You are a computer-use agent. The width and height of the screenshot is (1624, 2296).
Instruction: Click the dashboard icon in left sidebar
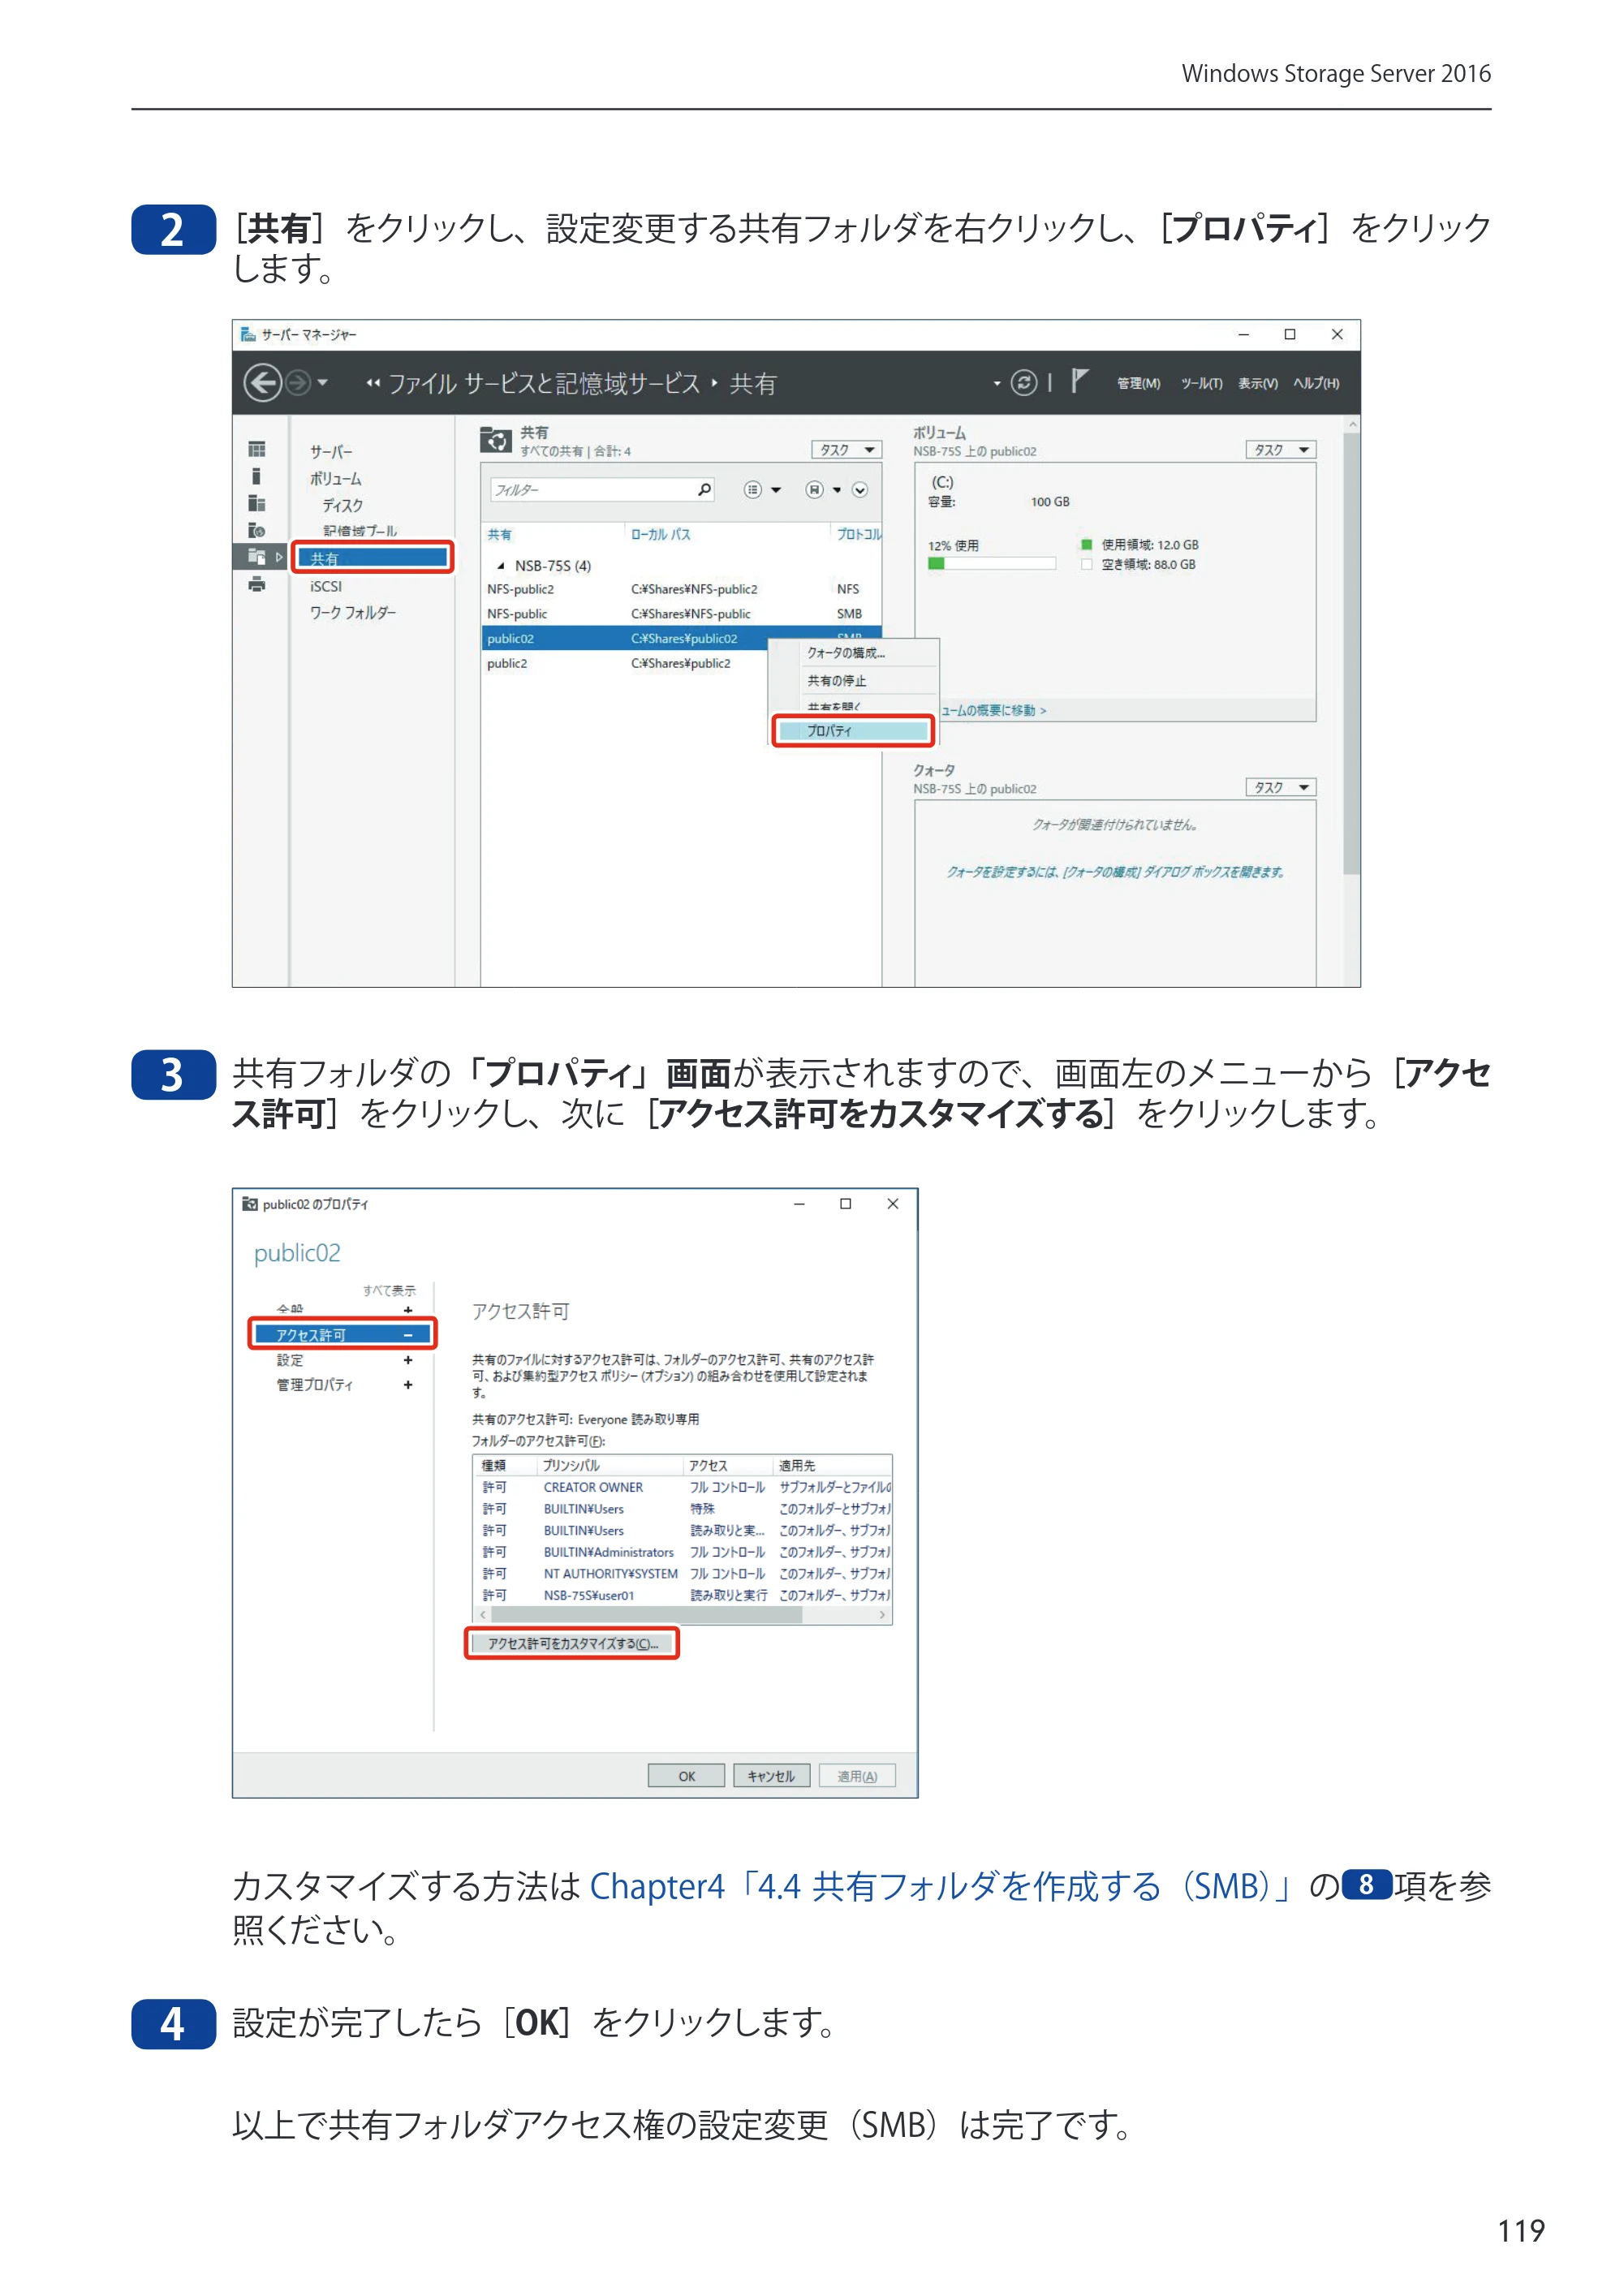[257, 449]
